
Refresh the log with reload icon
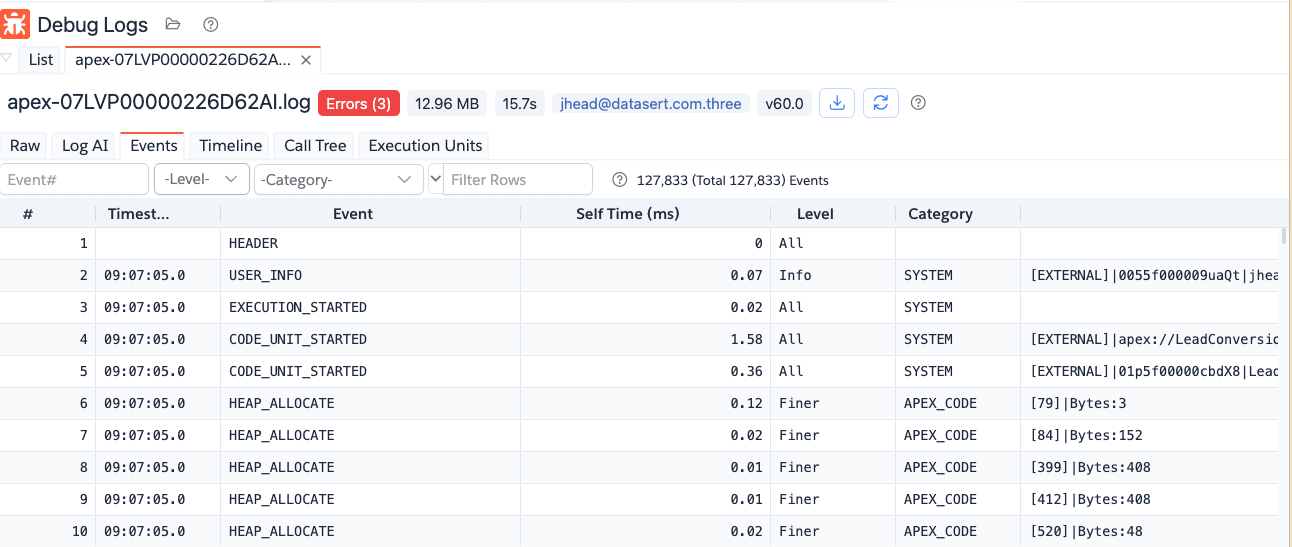[x=881, y=103]
